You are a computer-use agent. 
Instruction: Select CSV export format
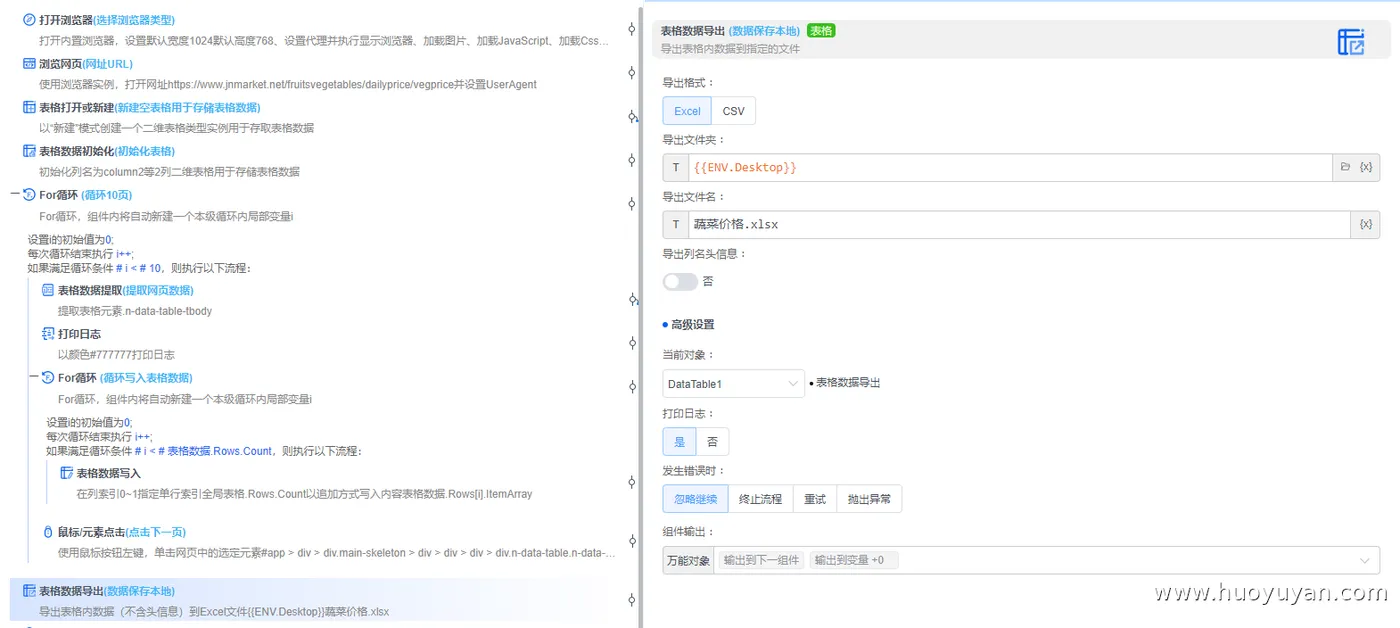(733, 111)
